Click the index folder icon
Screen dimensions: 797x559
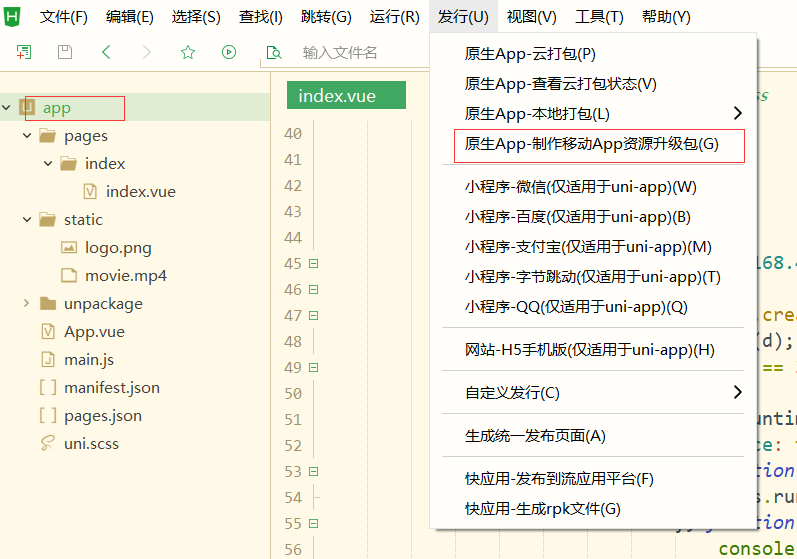(x=68, y=164)
